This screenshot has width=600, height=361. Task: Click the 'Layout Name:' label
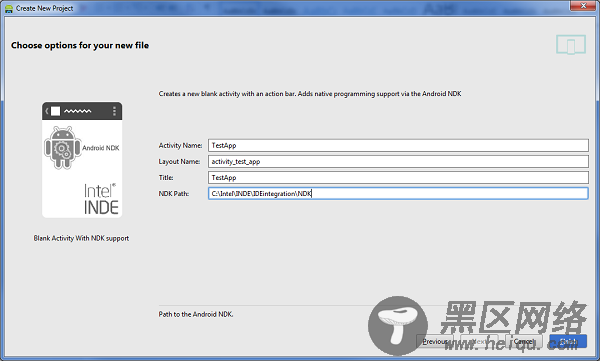pos(179,162)
